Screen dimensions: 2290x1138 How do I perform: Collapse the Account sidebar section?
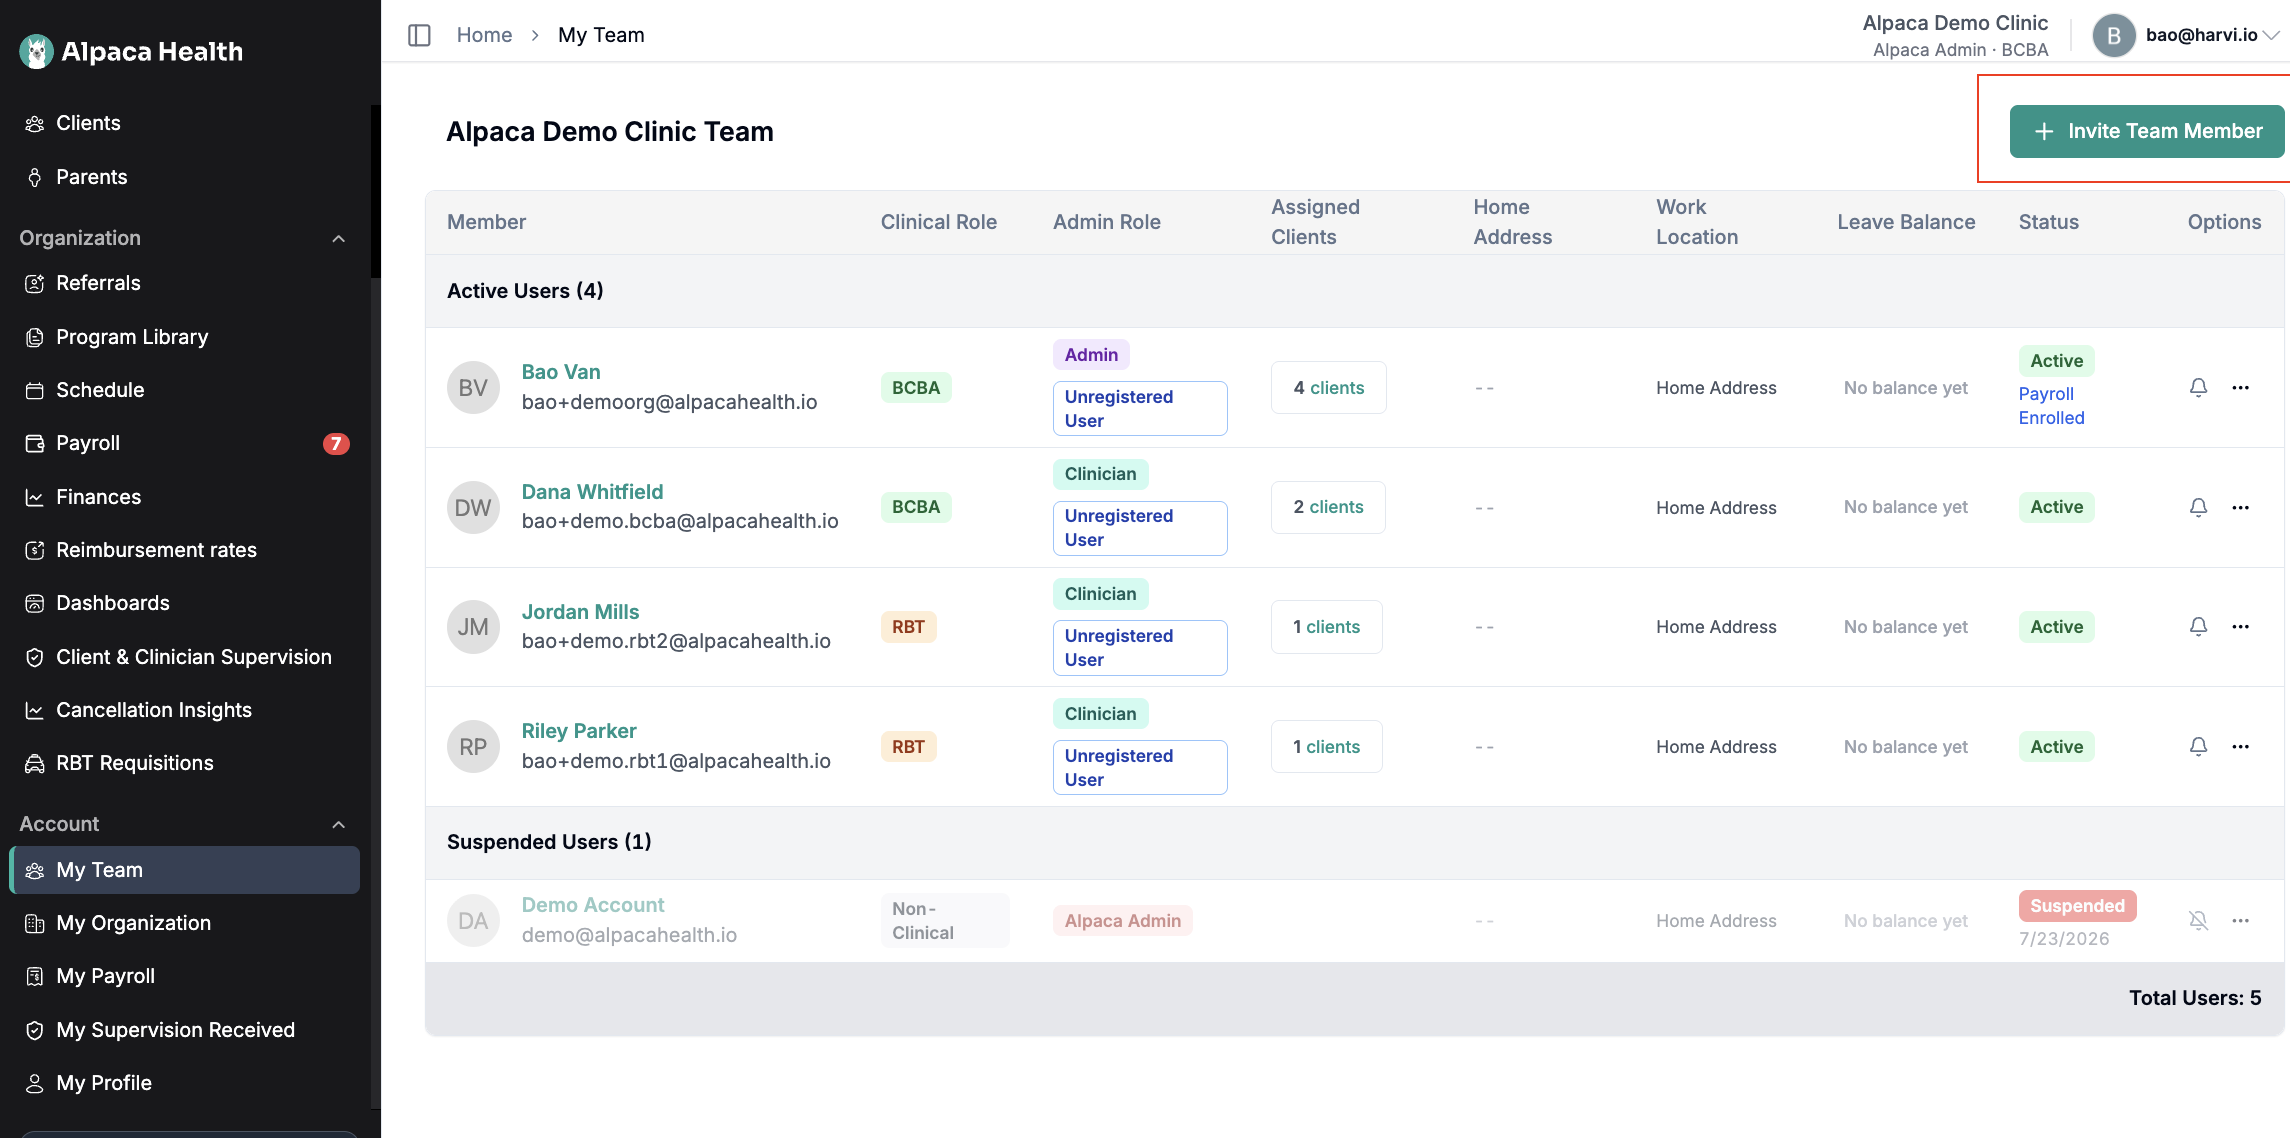(x=339, y=824)
